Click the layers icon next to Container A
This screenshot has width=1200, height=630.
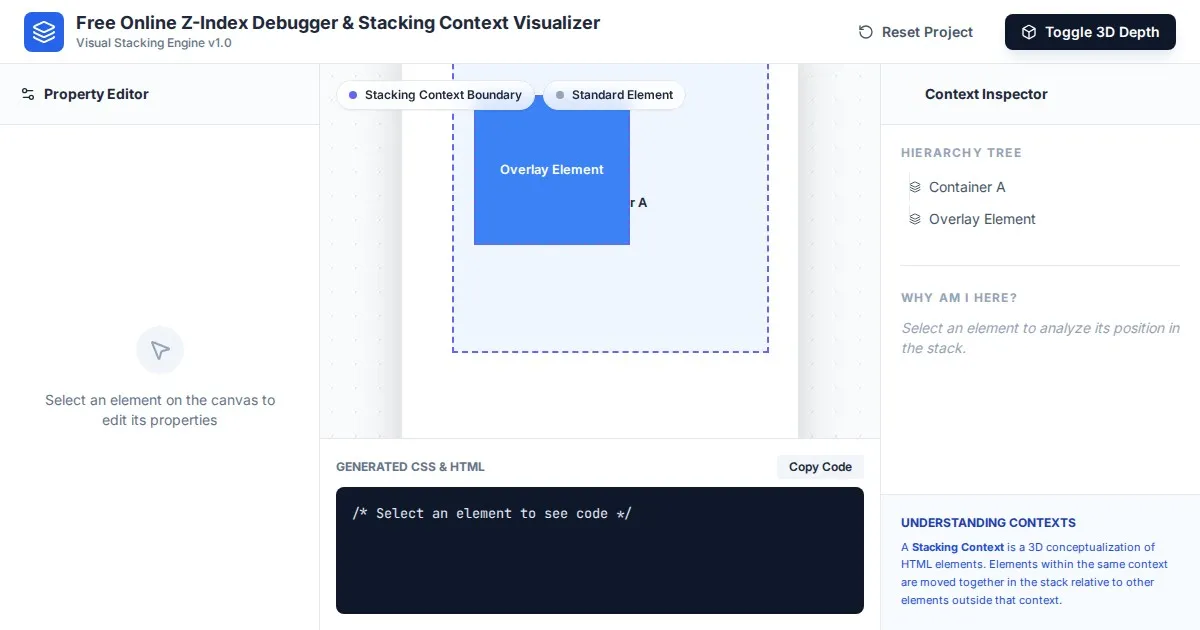(915, 187)
